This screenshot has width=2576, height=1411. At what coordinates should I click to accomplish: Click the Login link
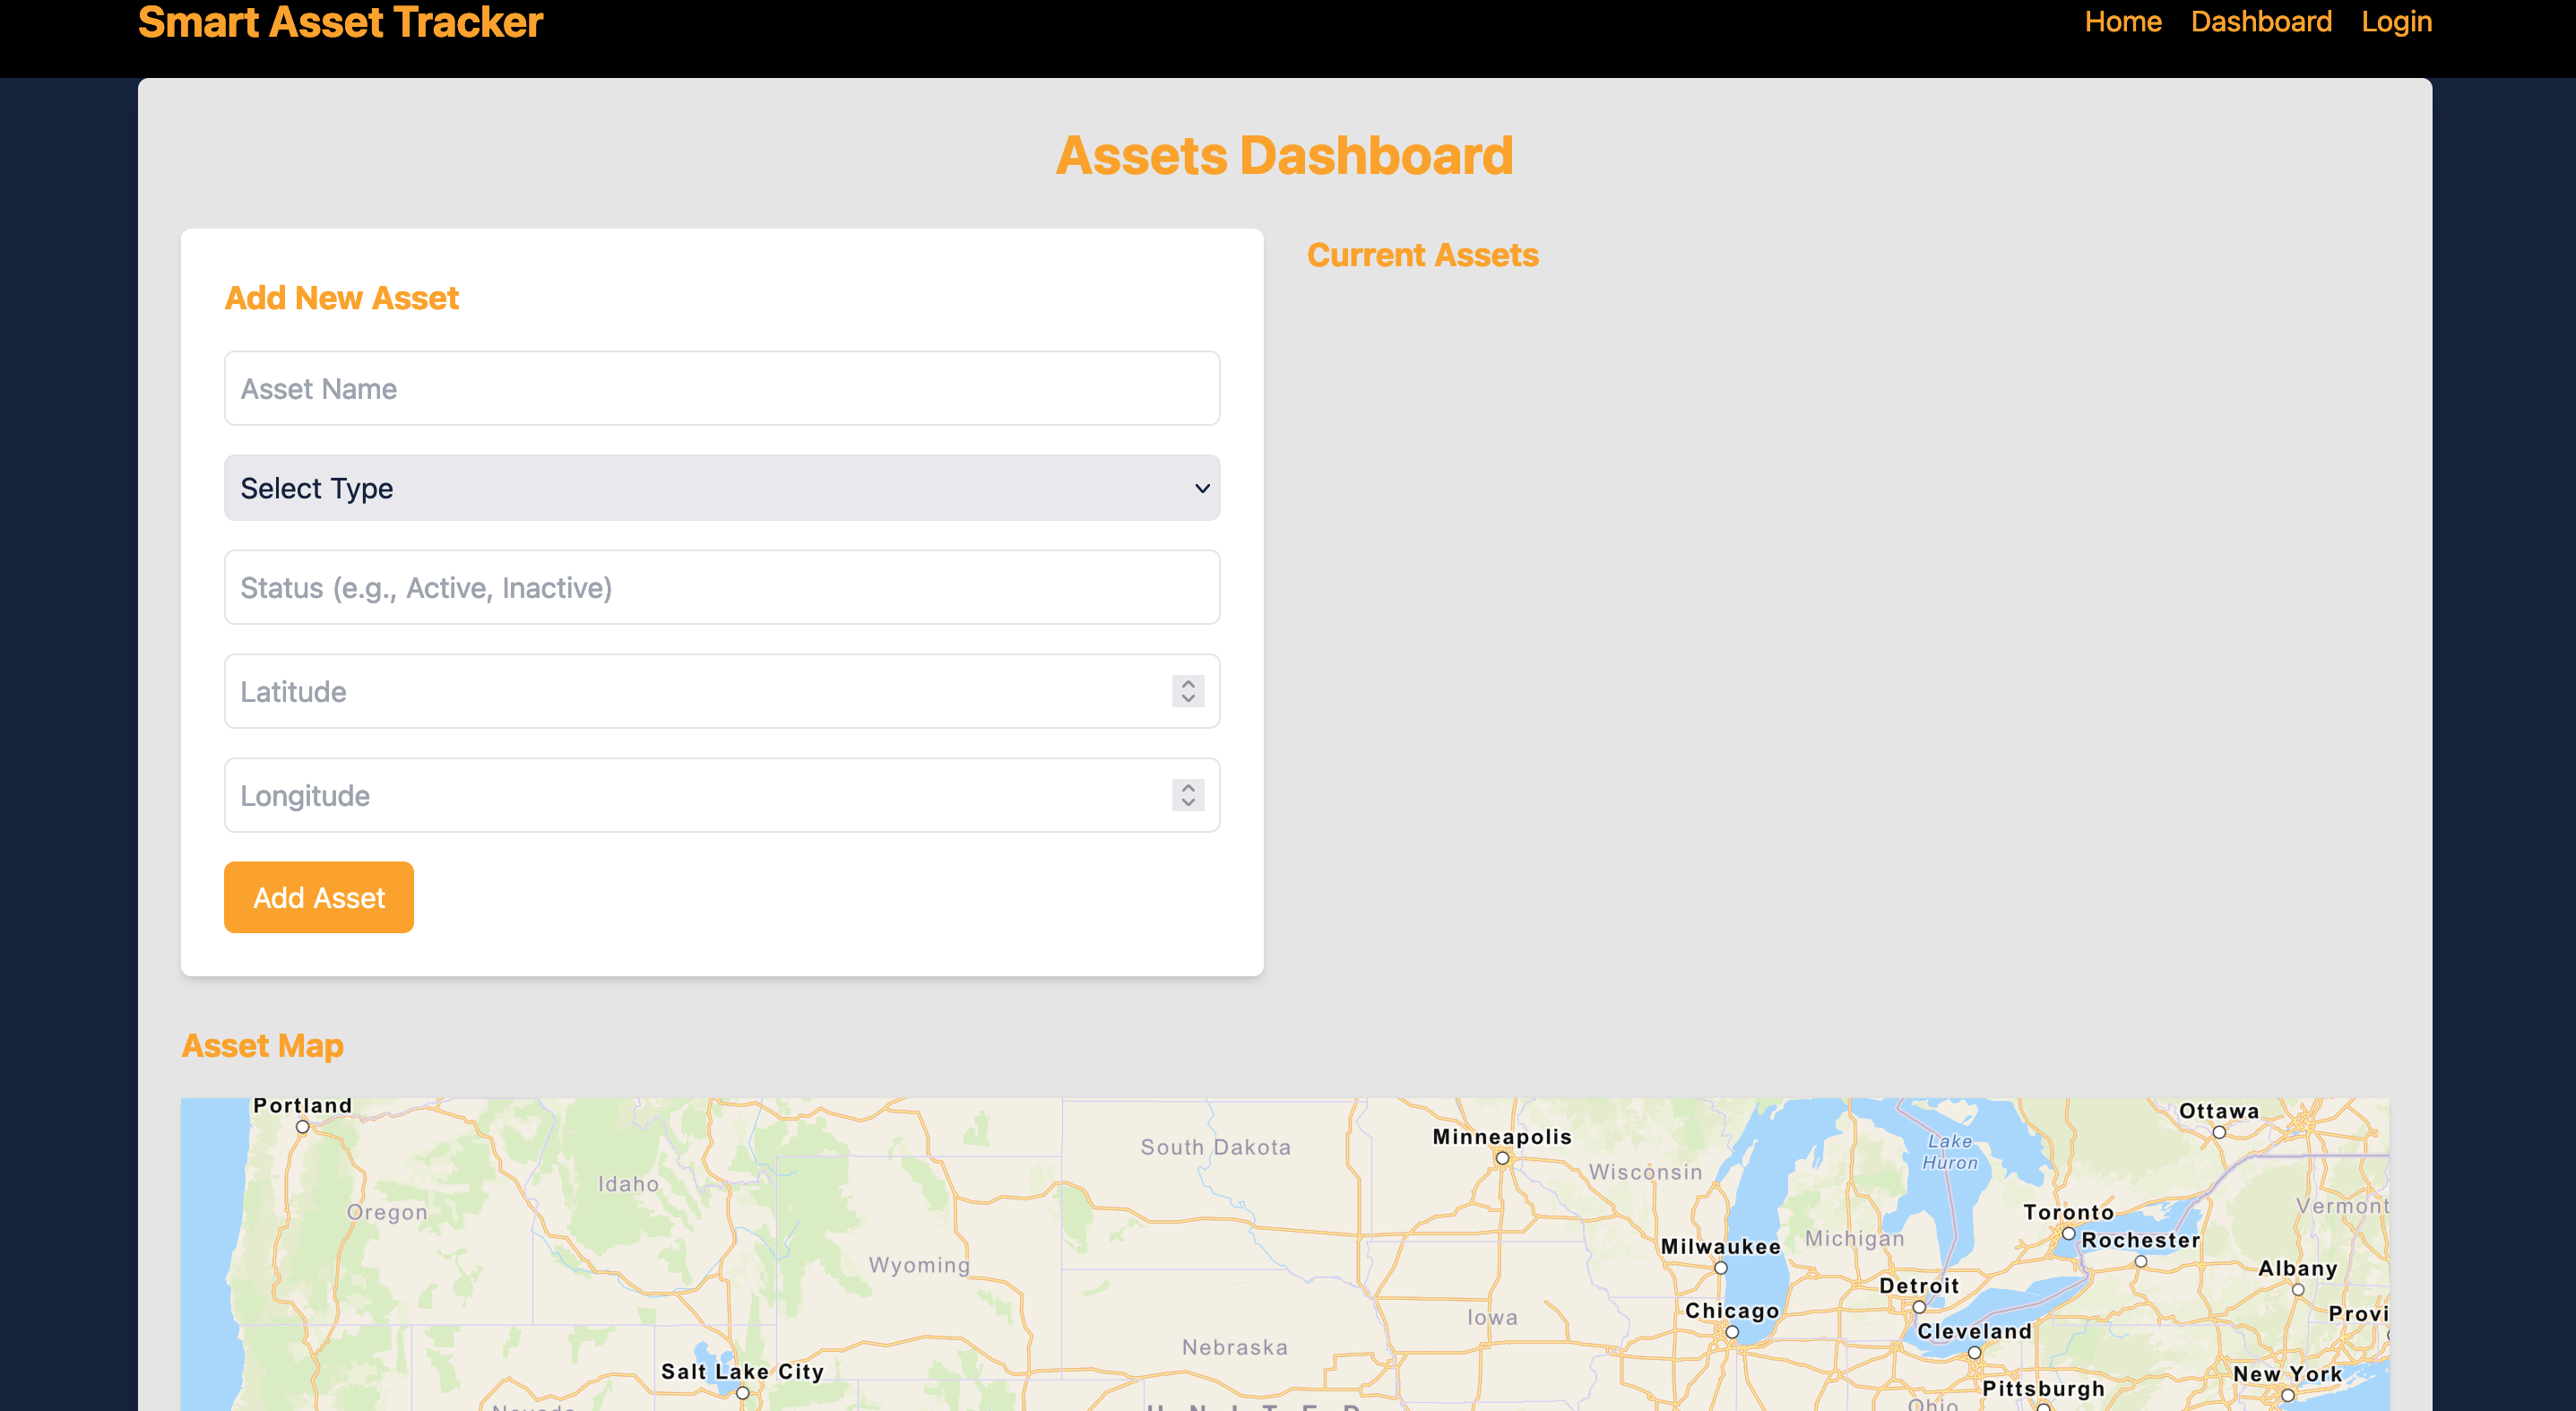2396,21
